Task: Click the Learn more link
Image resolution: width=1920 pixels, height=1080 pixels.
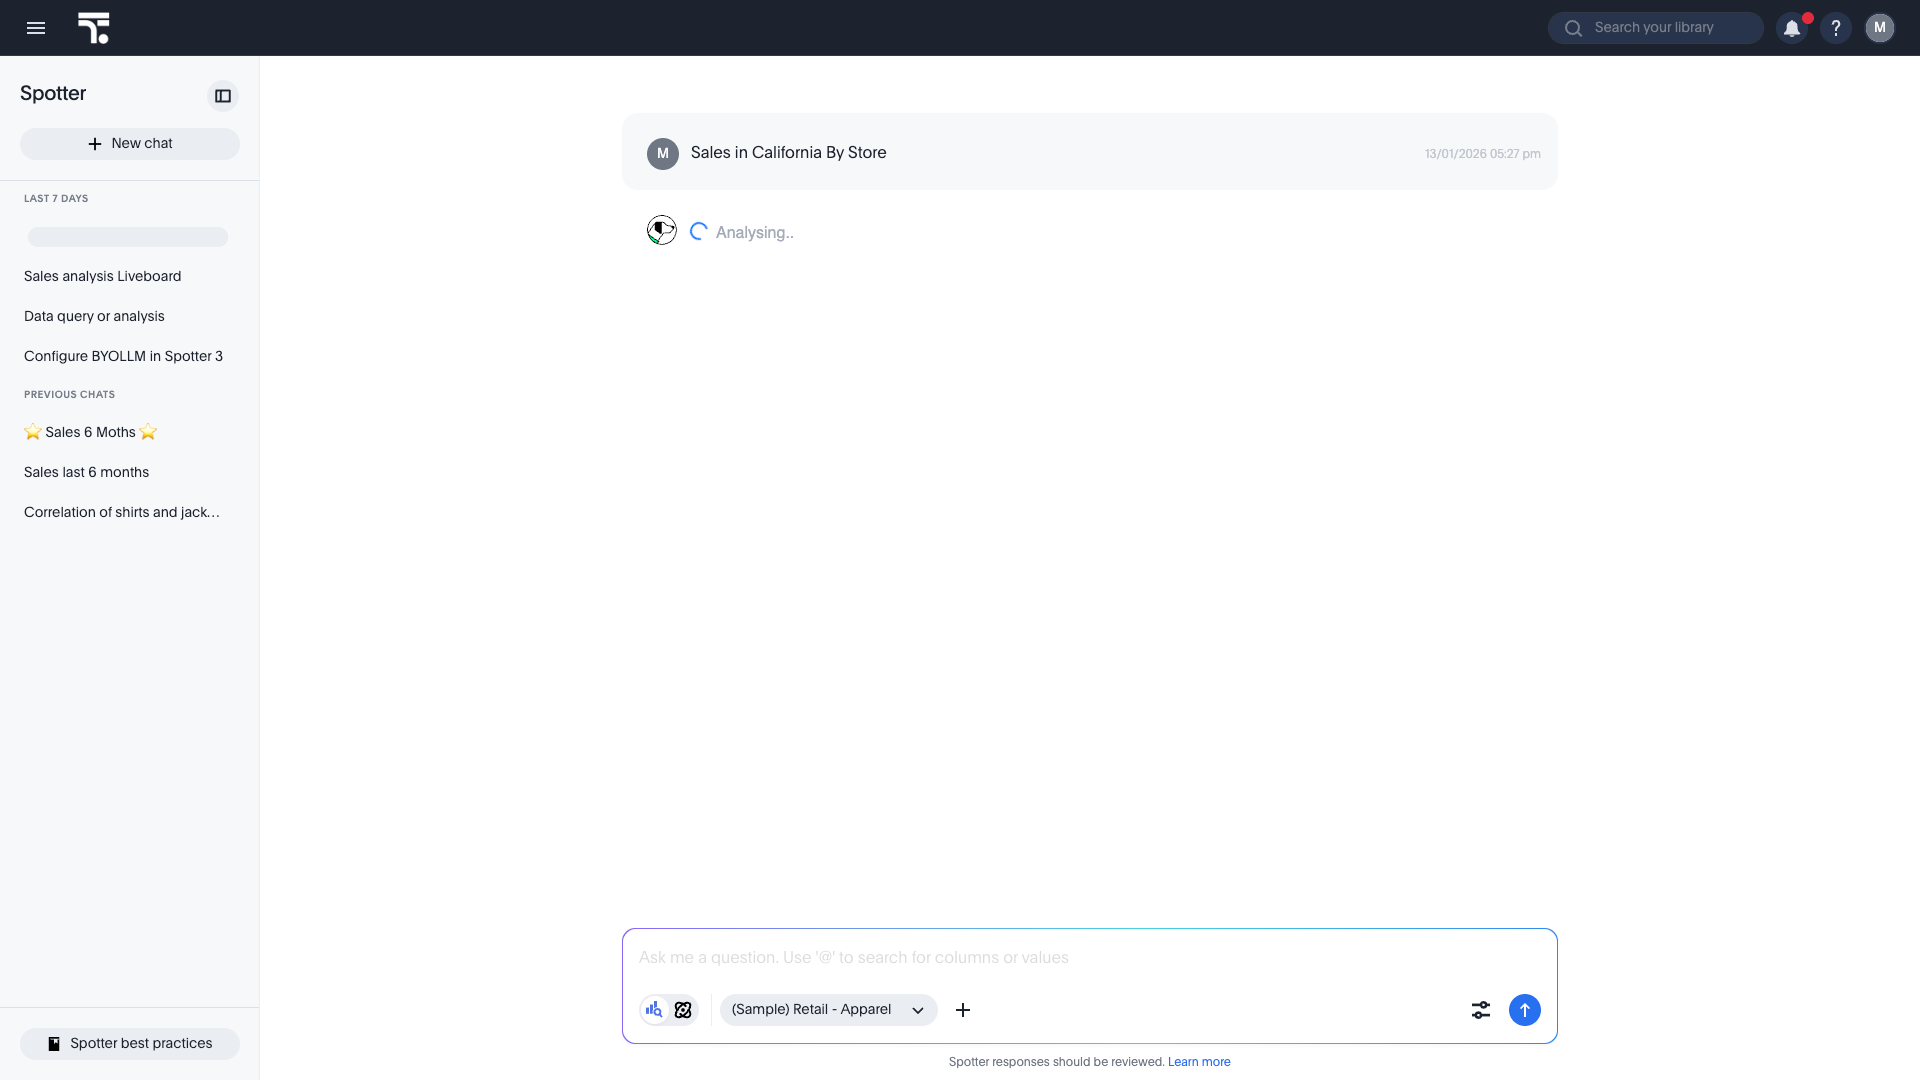Action: click(x=1199, y=1062)
